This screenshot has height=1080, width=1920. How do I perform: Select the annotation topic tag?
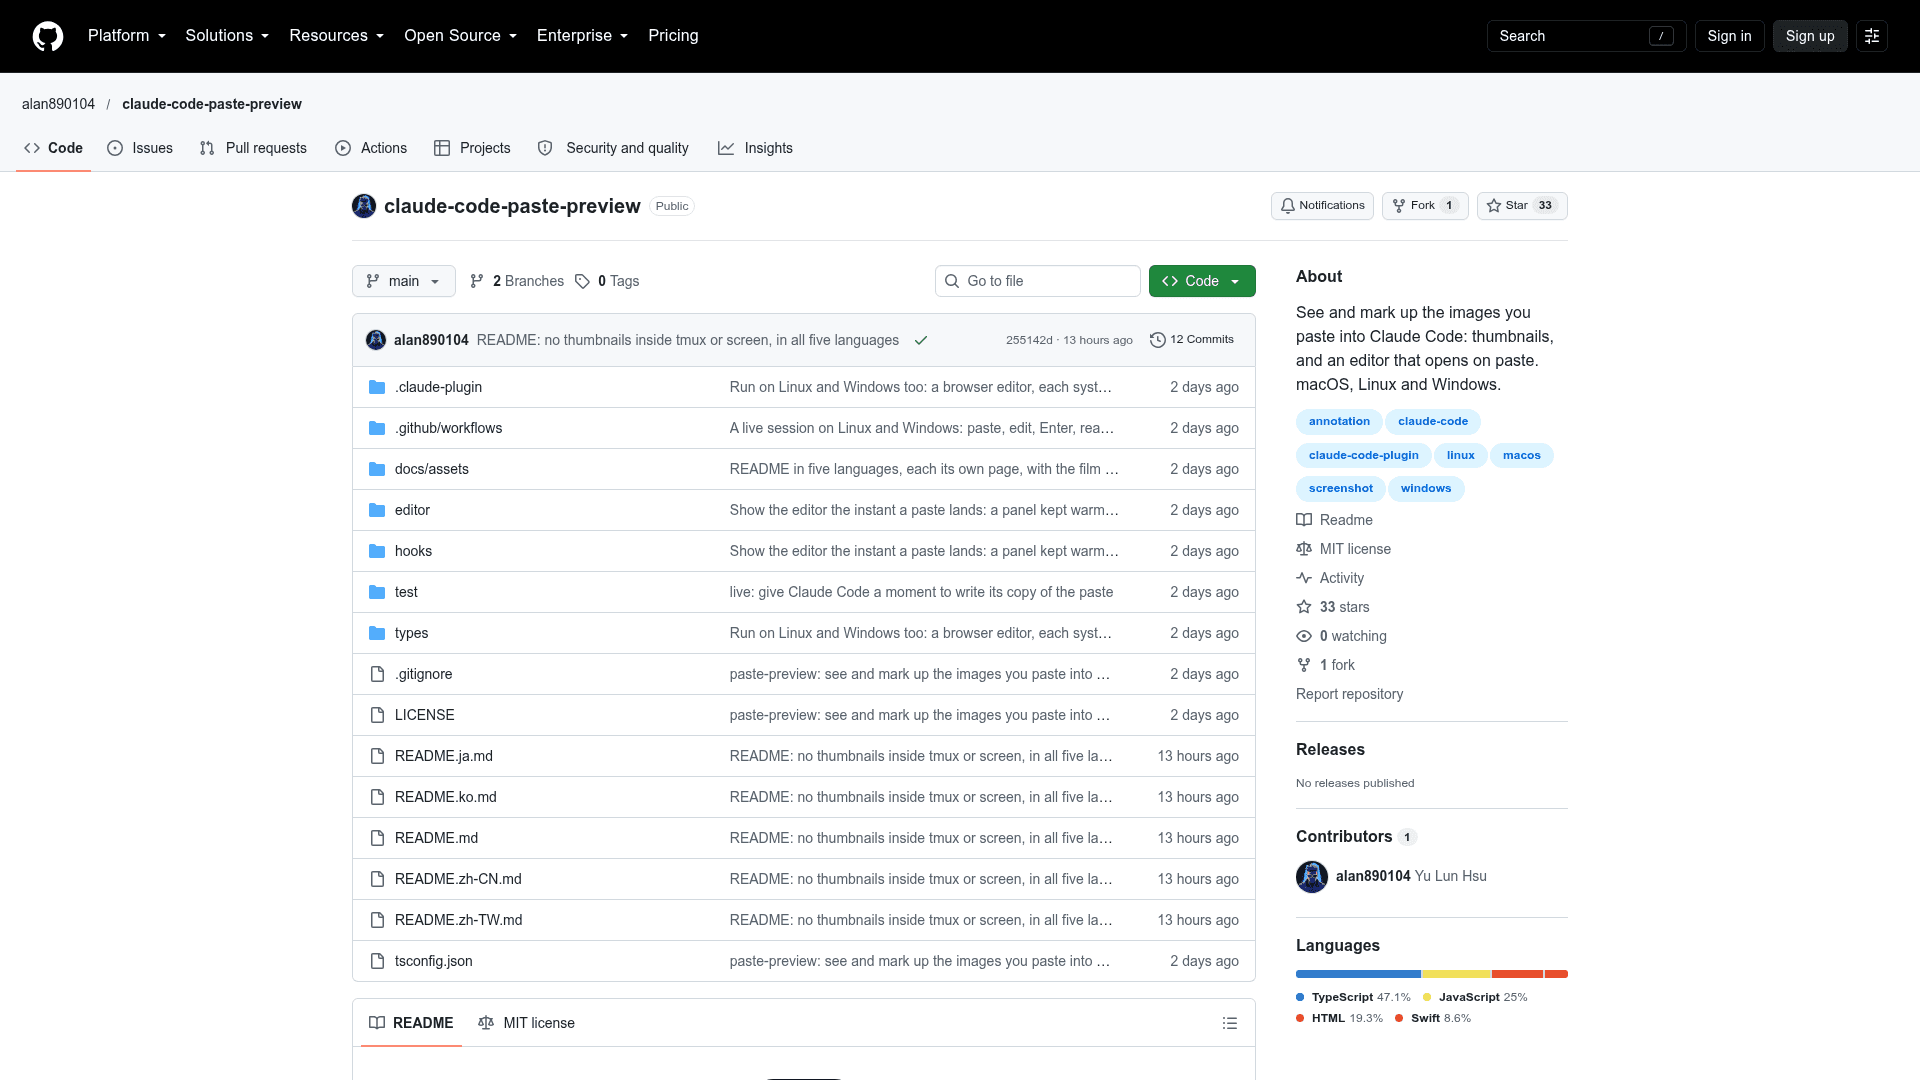pyautogui.click(x=1339, y=422)
